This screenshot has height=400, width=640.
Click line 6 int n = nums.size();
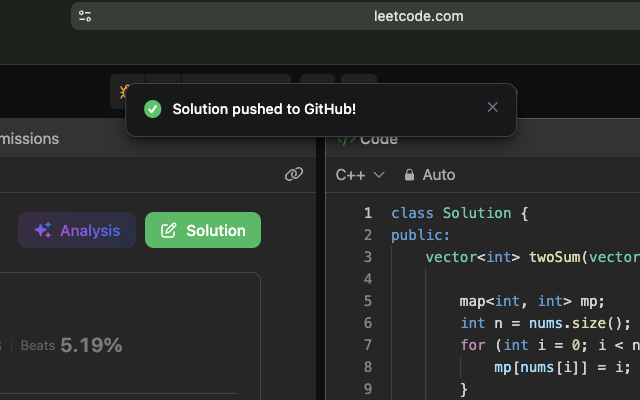tap(546, 323)
